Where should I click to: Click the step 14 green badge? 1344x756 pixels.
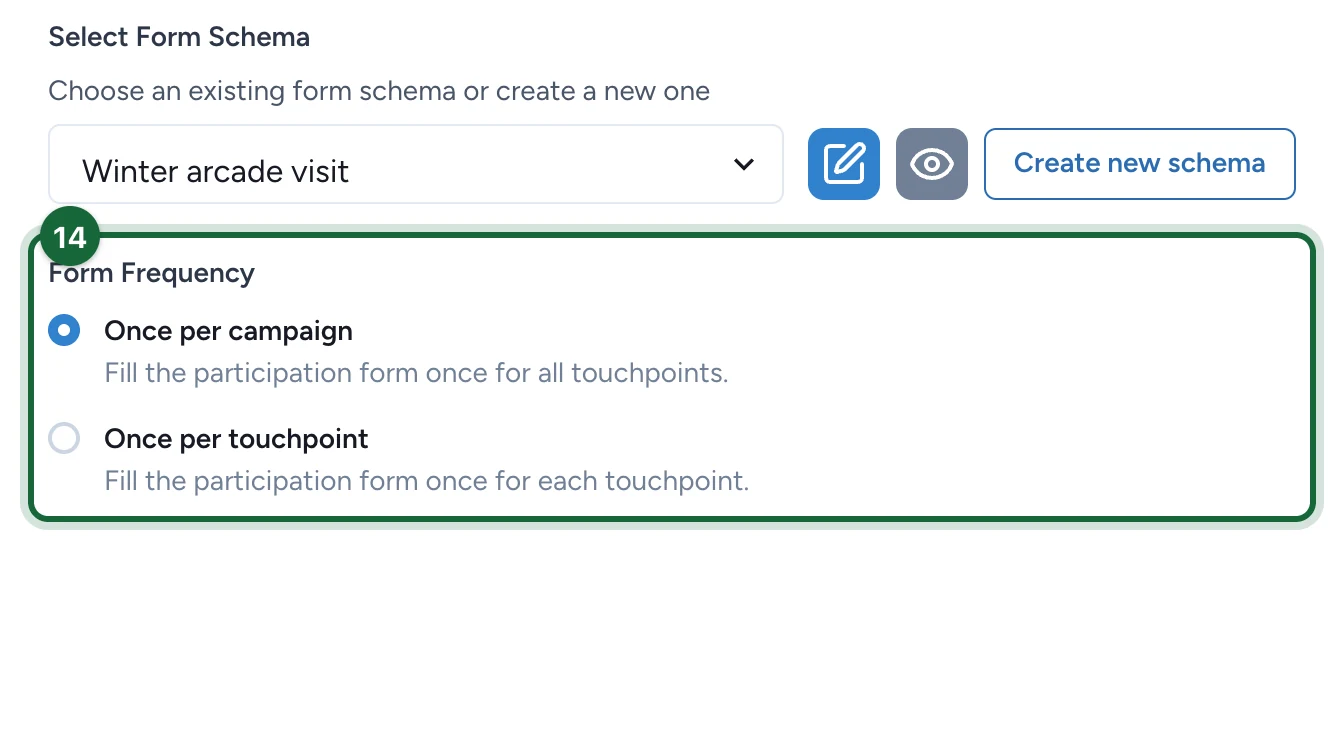coord(70,237)
